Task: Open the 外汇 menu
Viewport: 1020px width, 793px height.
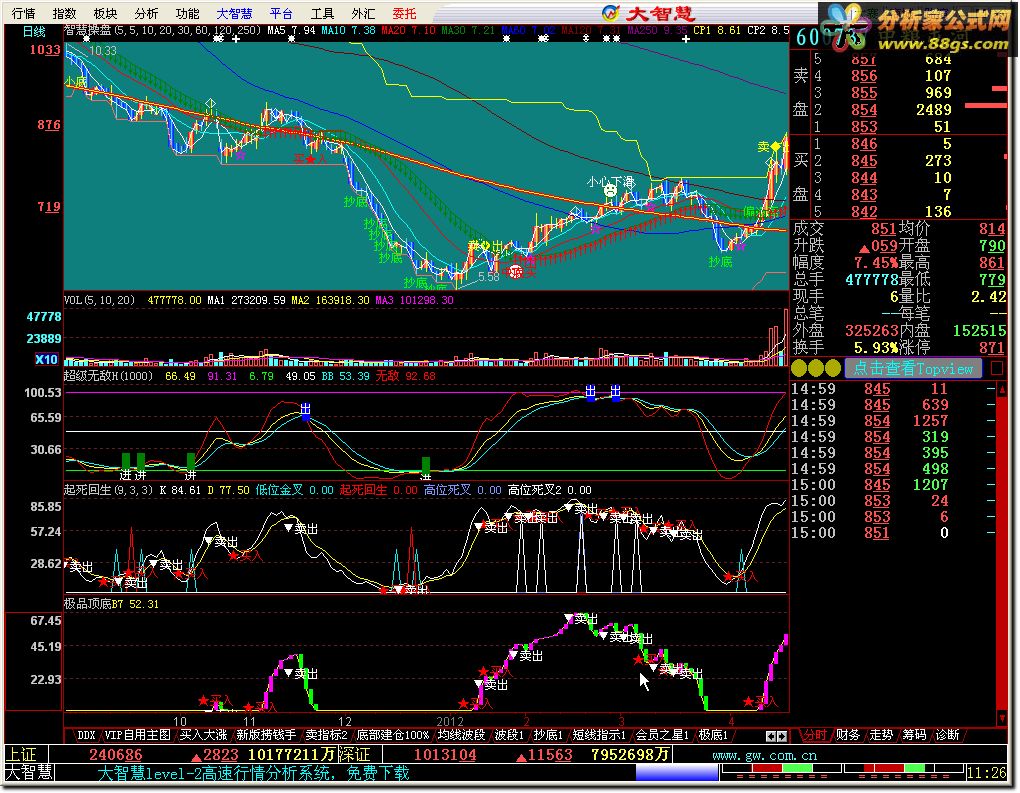Action: [363, 14]
